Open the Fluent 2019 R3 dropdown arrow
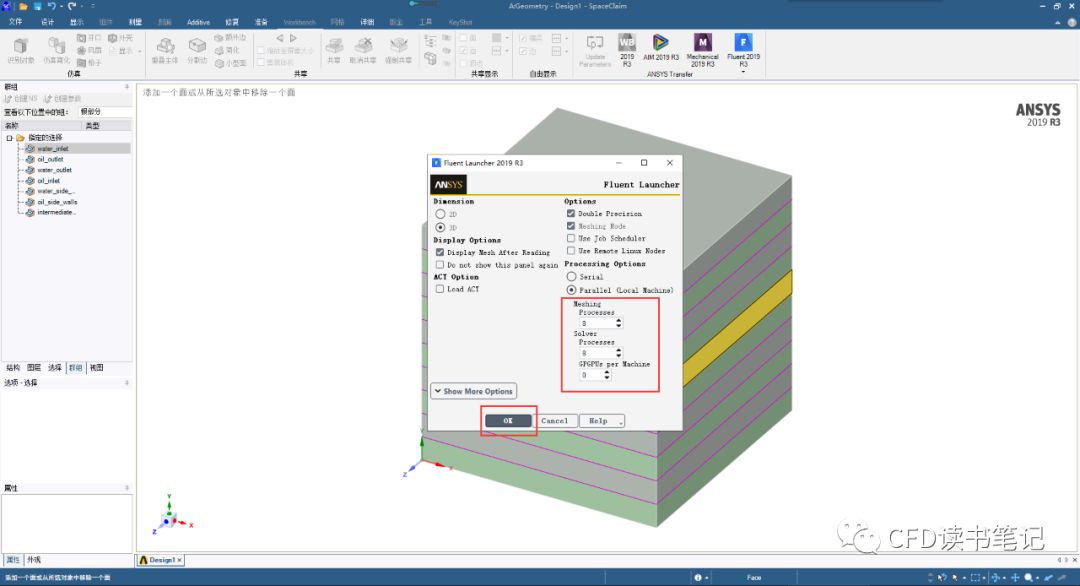Screen dimensions: 1080x586 (x=742, y=71)
